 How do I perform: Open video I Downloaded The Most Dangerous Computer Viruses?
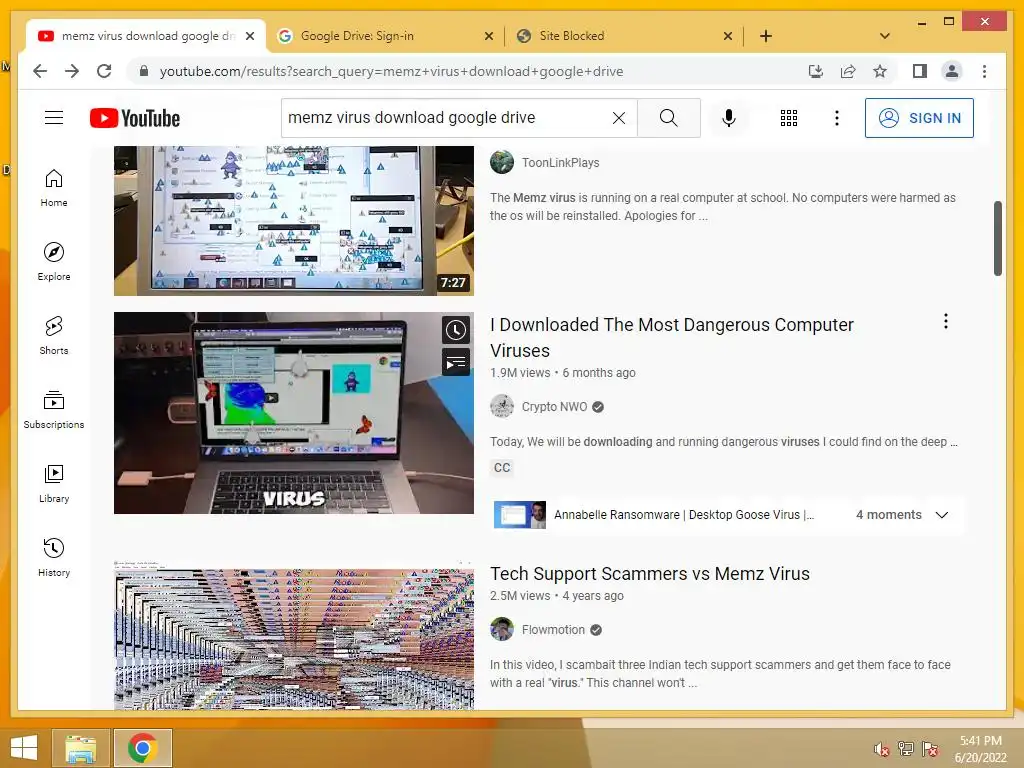coord(671,338)
